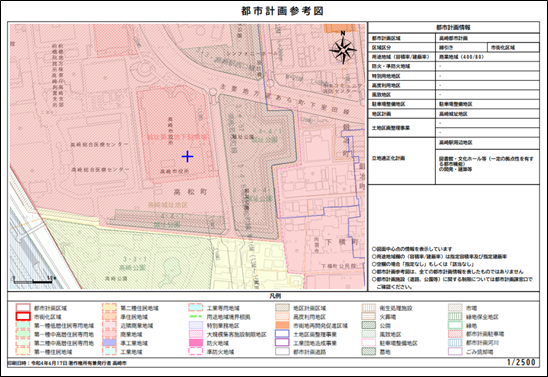
Task: Click the 商業地域 (400/80) zoning value cell
Action: tap(487, 57)
